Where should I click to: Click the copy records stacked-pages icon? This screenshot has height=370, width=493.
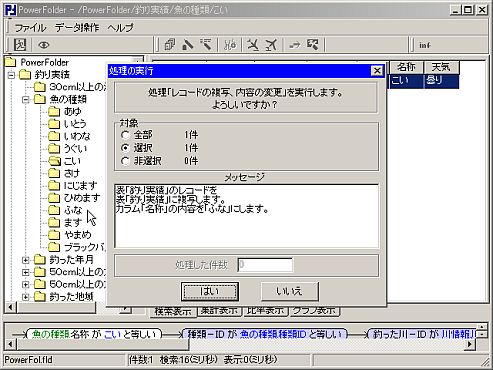click(170, 44)
